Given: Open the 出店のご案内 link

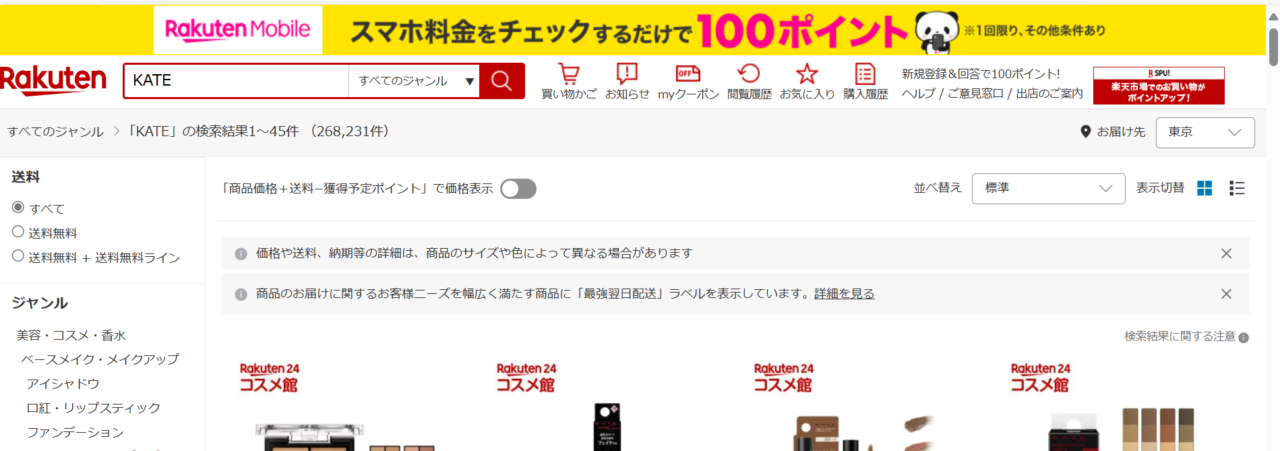Looking at the screenshot, I should [1049, 93].
